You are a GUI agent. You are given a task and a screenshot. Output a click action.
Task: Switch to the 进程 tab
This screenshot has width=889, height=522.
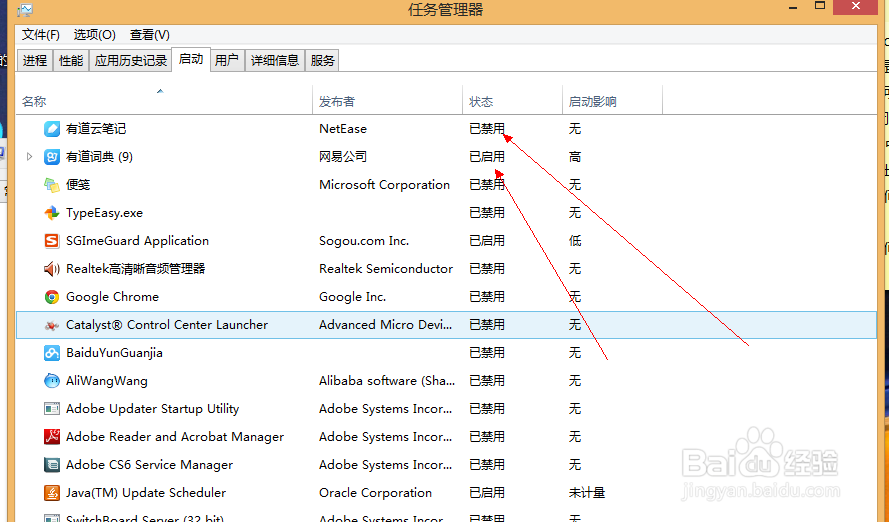tap(35, 61)
